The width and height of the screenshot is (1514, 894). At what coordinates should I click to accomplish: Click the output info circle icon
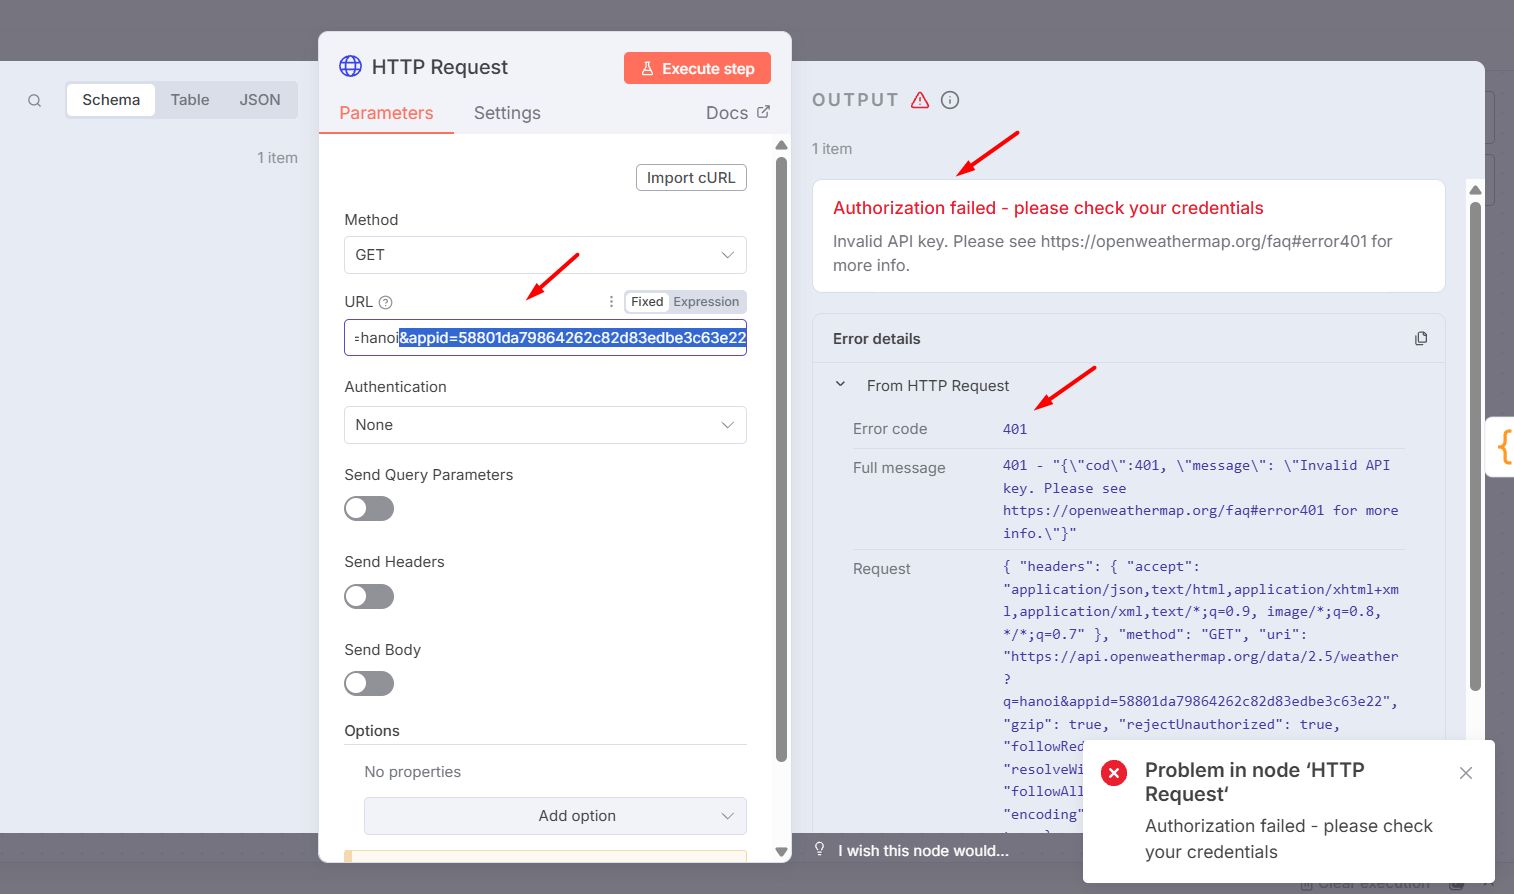tap(950, 100)
